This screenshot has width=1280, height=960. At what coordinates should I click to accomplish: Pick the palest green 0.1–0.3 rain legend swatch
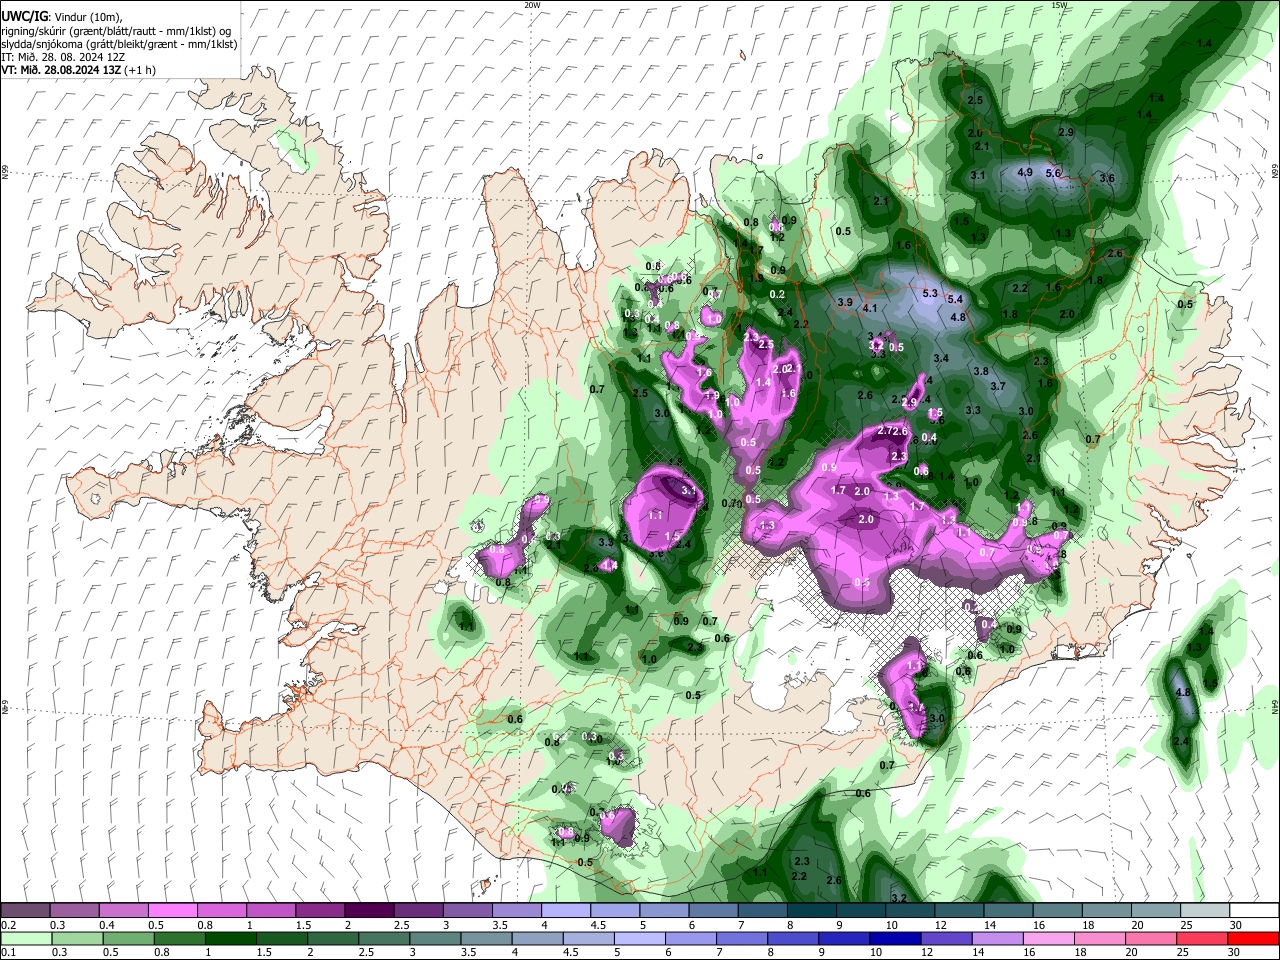pos(25,938)
